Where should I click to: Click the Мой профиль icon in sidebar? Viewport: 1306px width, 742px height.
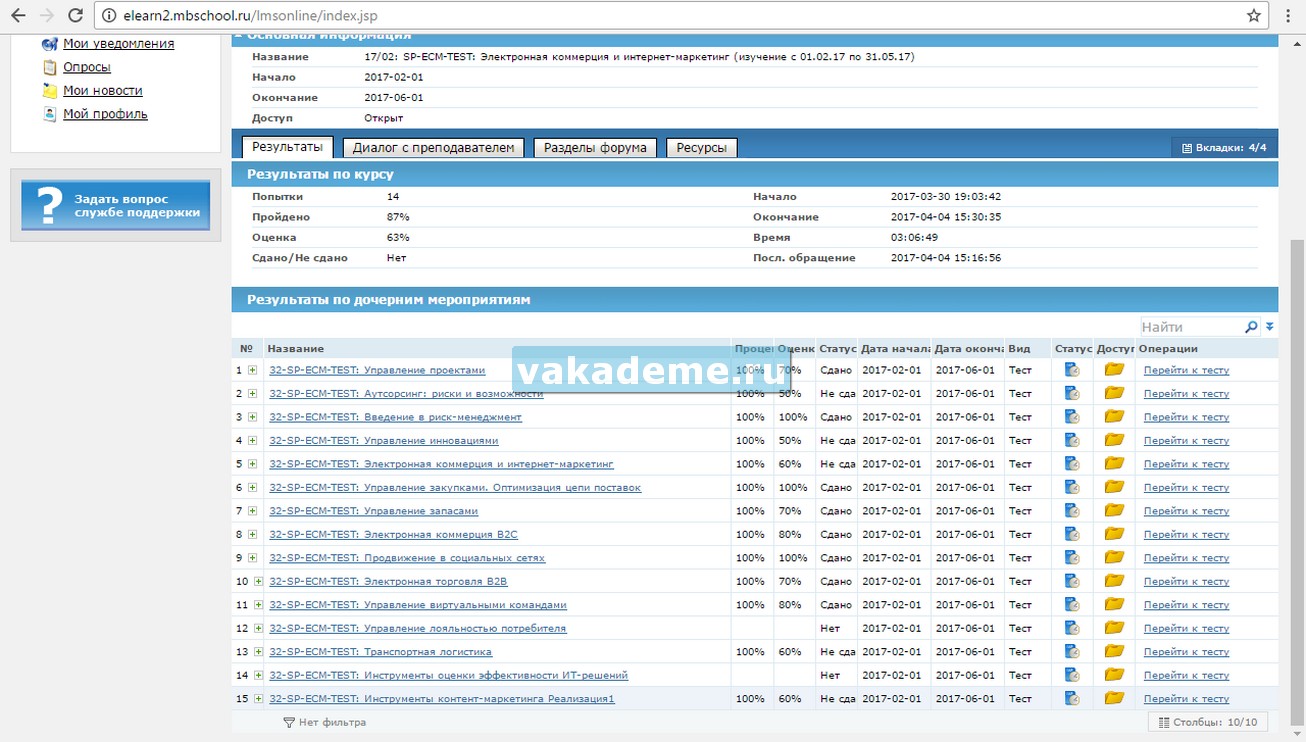50,114
